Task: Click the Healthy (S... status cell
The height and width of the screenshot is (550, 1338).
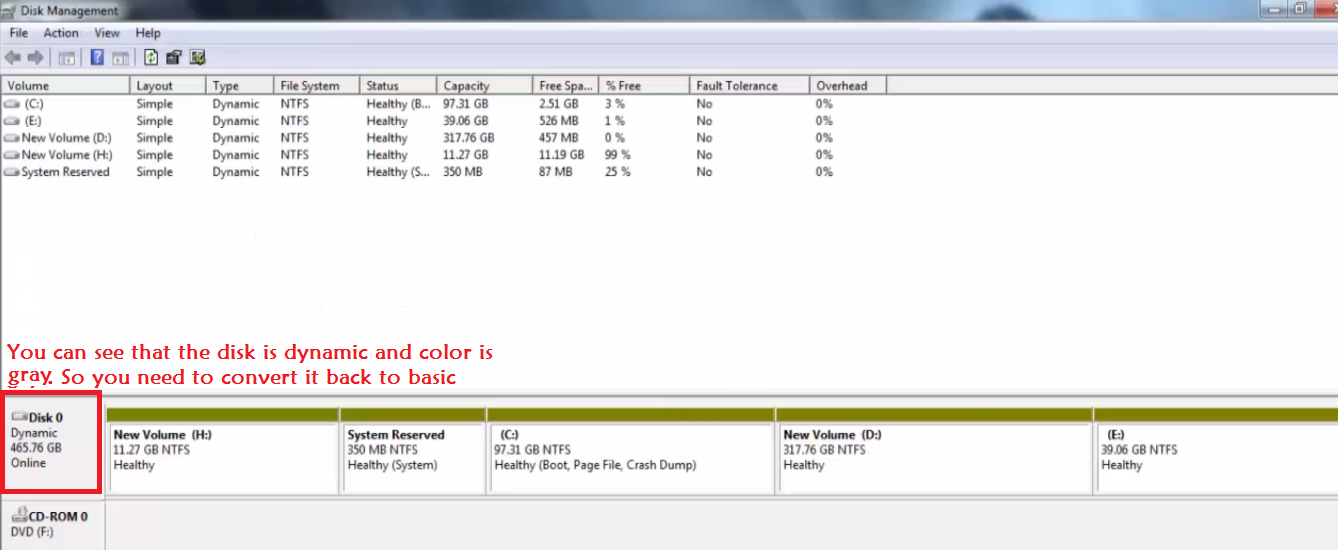Action: click(400, 172)
